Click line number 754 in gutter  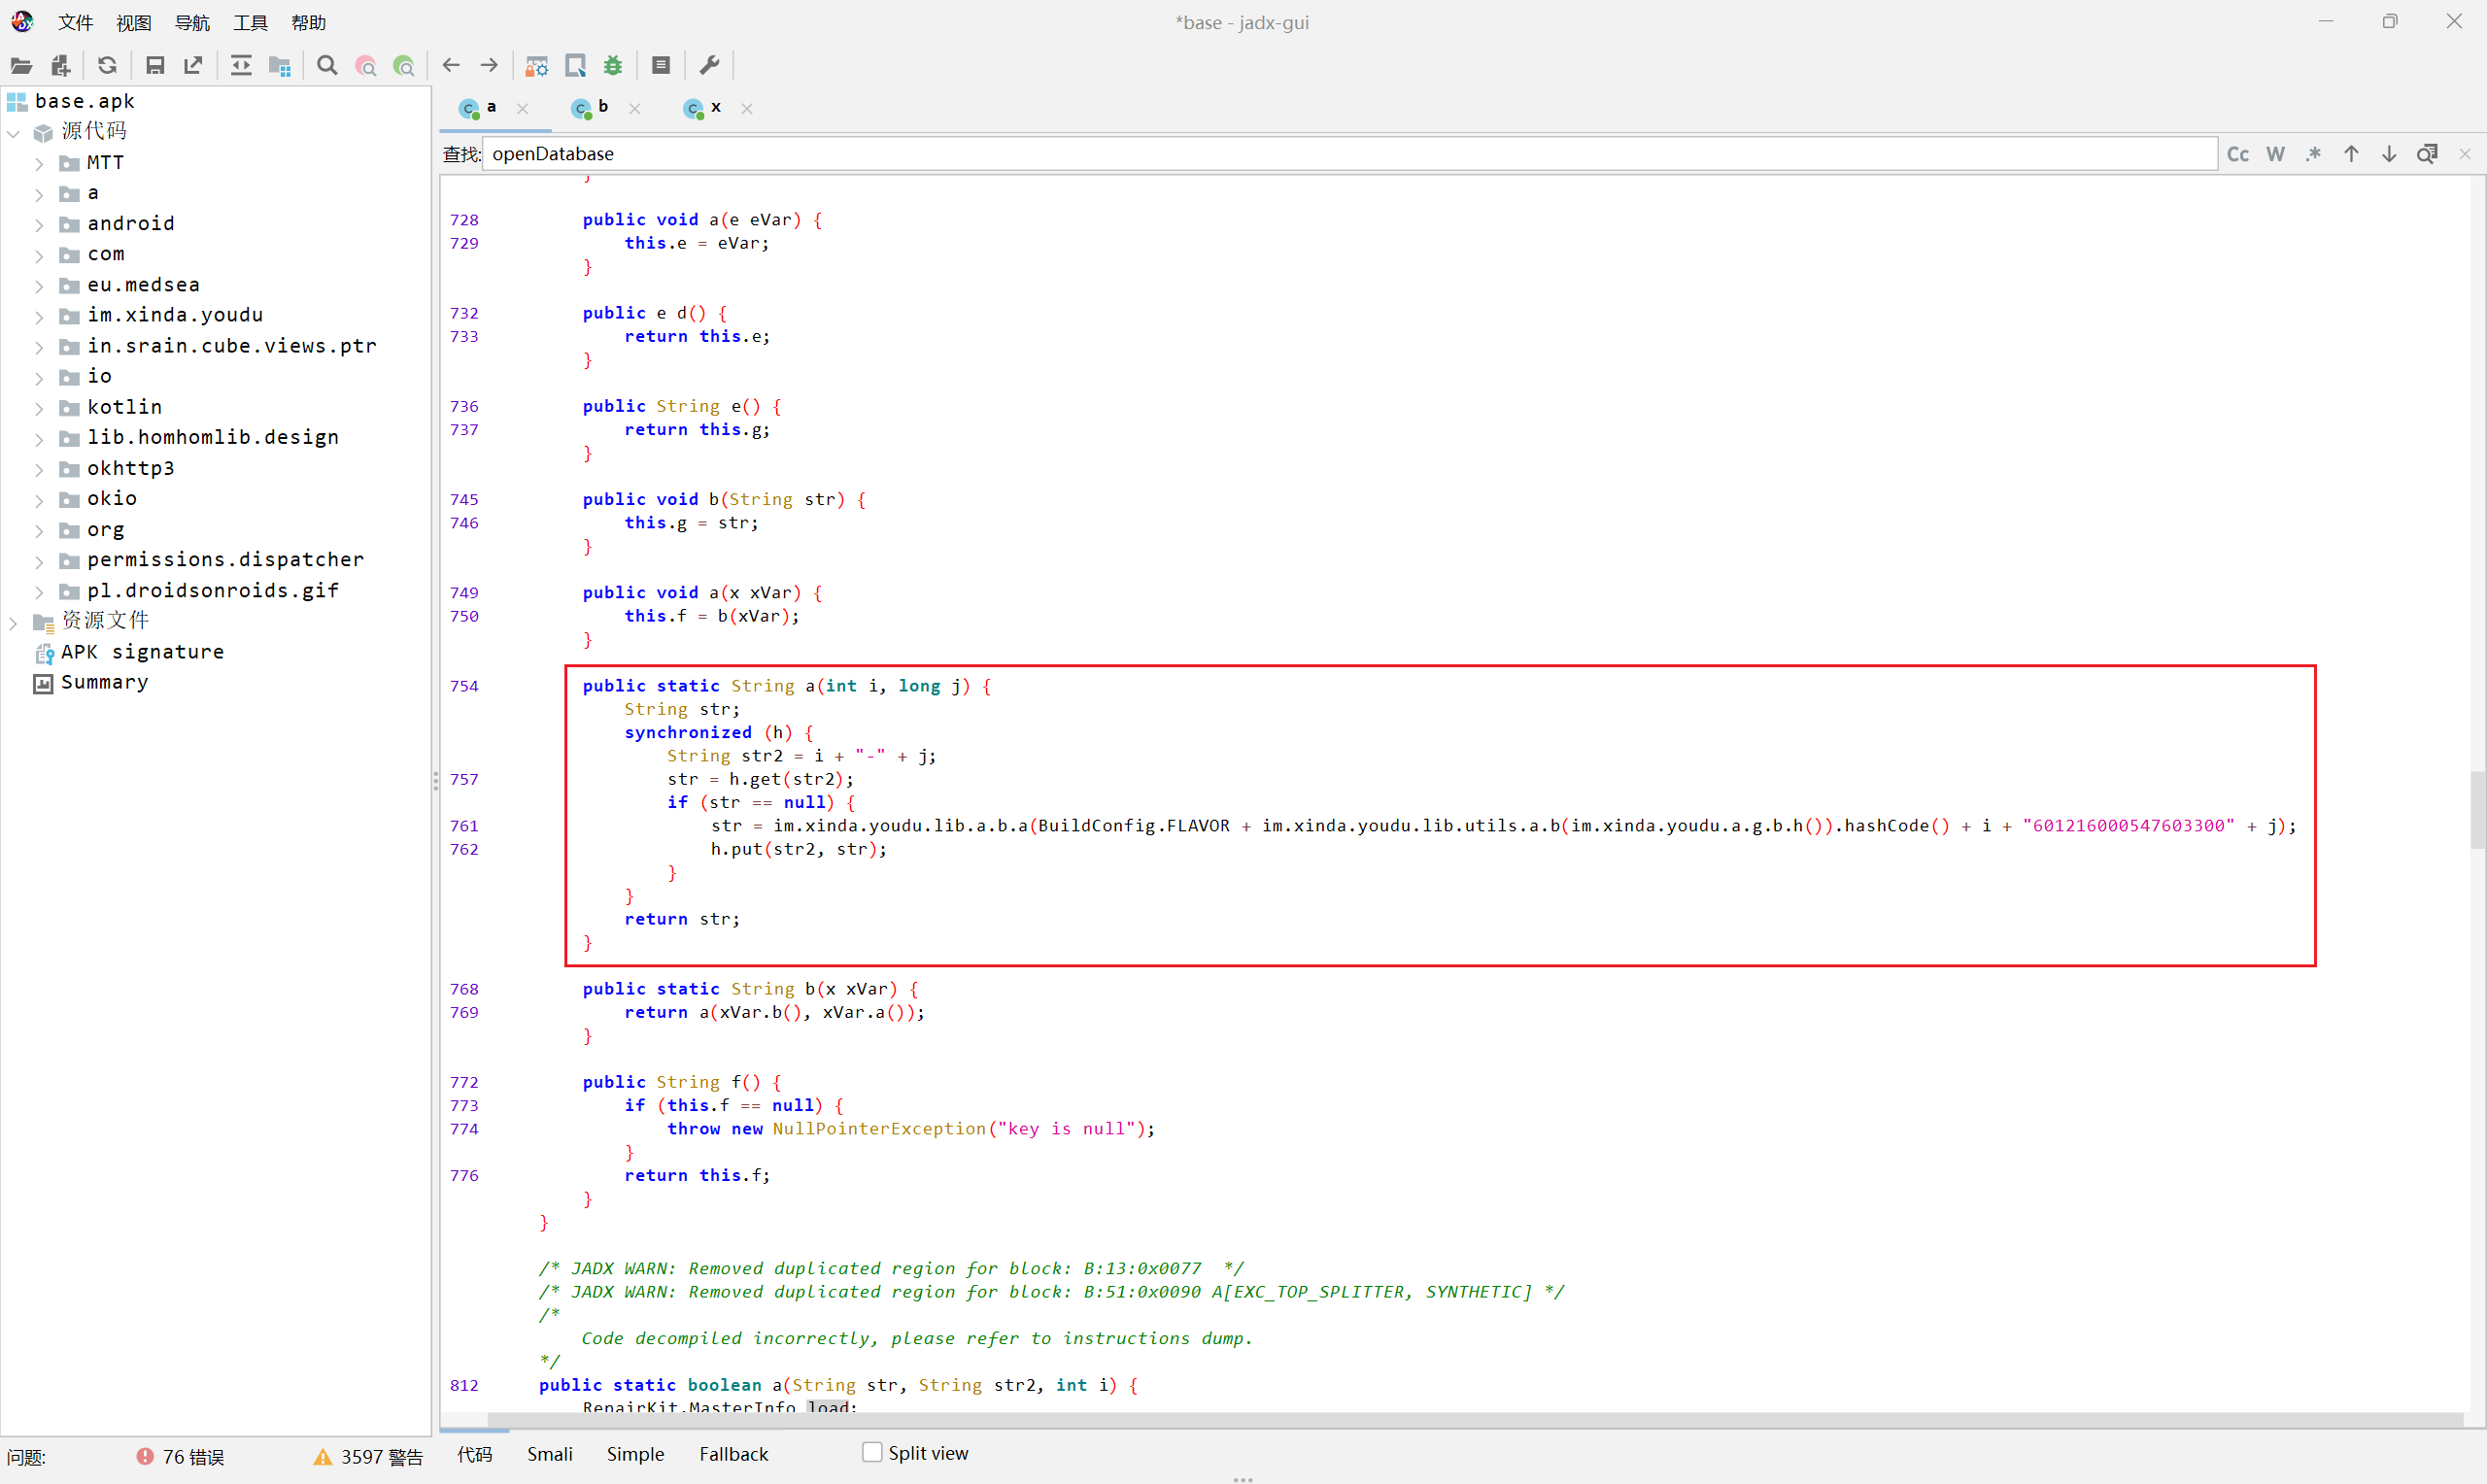[464, 686]
